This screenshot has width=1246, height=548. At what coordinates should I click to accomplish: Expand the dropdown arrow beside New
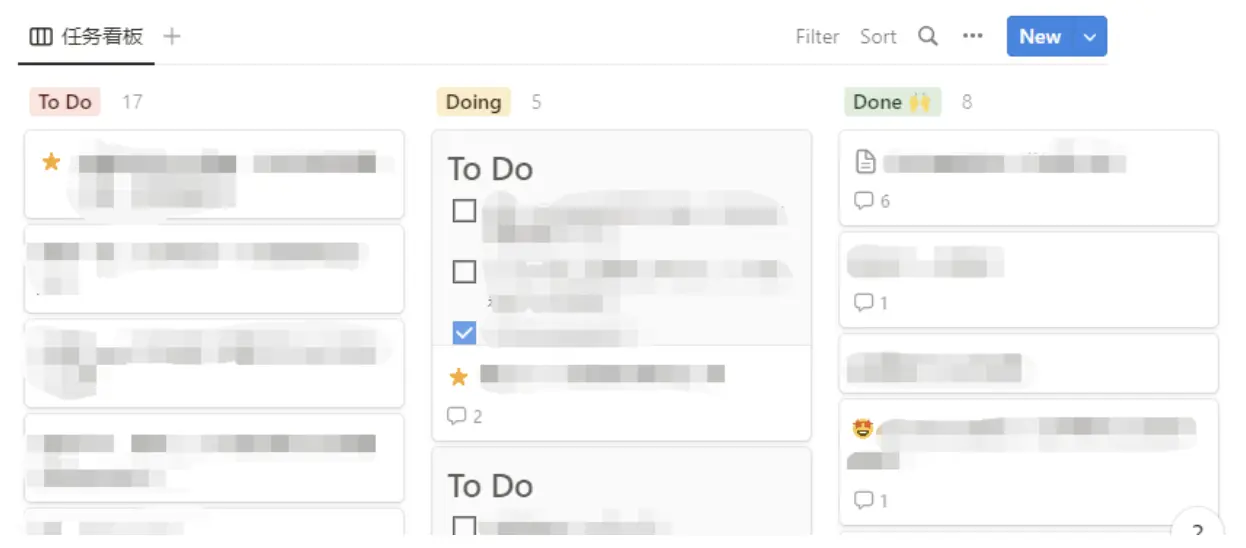click(x=1089, y=37)
